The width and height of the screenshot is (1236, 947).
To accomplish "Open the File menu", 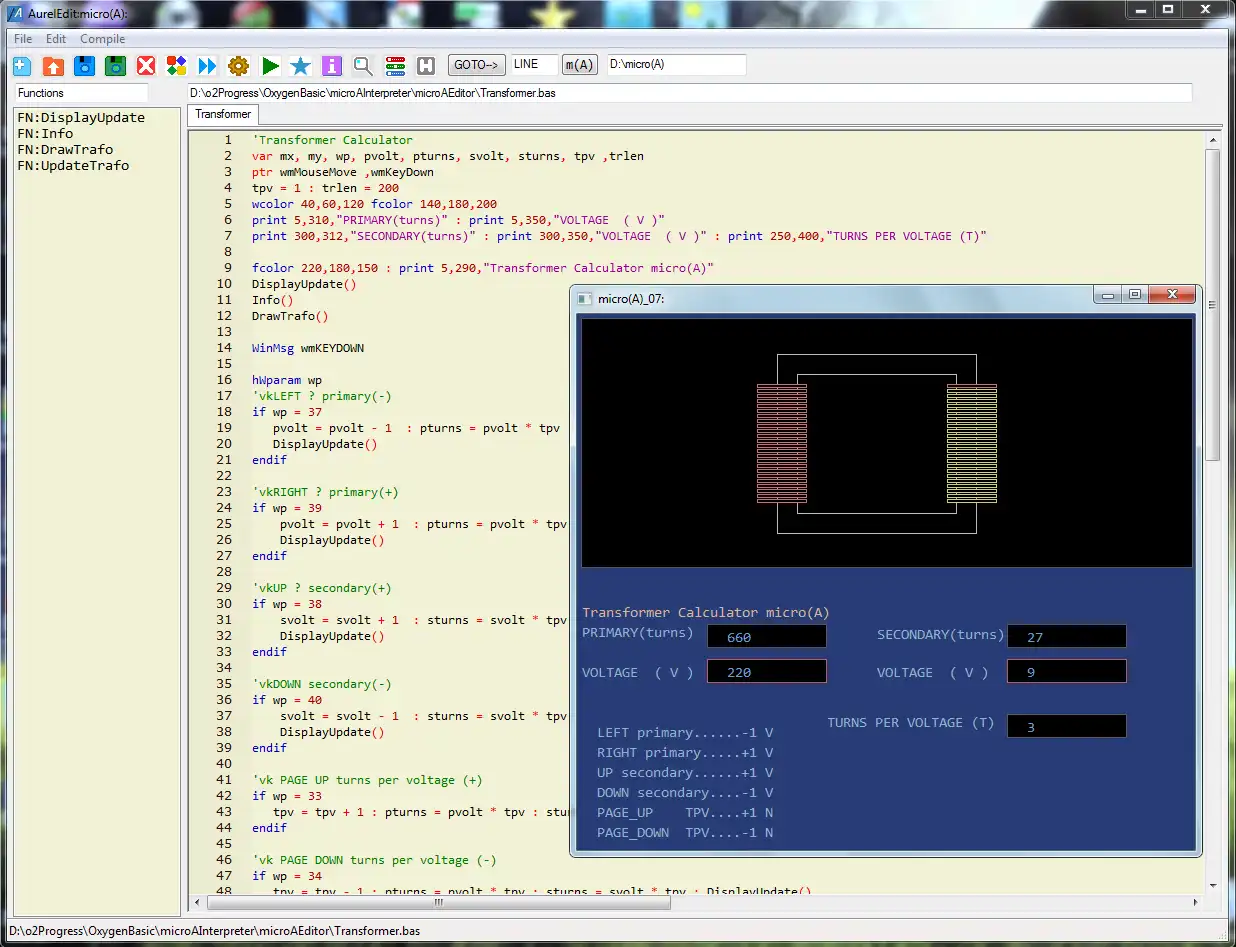I will (x=23, y=39).
